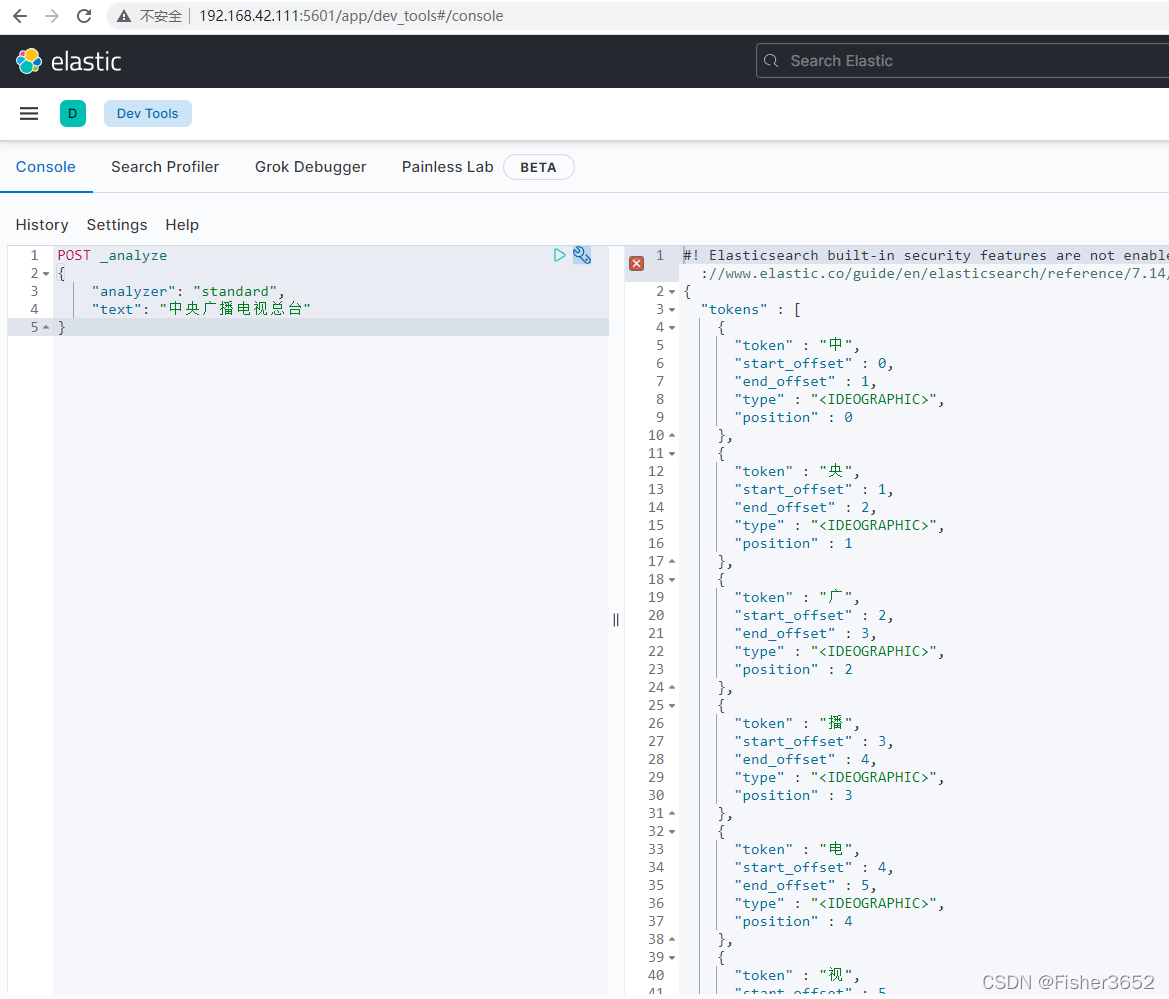The image size is (1169, 999).
Task: Collapse the response root at output line 2
Action: [672, 291]
